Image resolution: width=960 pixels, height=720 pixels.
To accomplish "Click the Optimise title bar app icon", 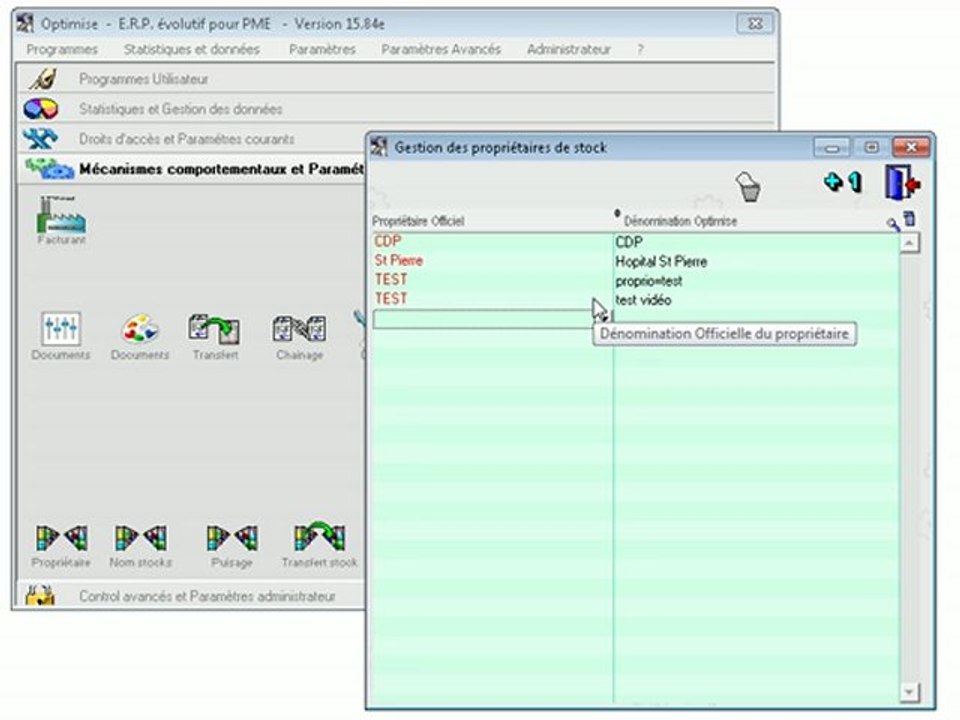I will (x=25, y=23).
